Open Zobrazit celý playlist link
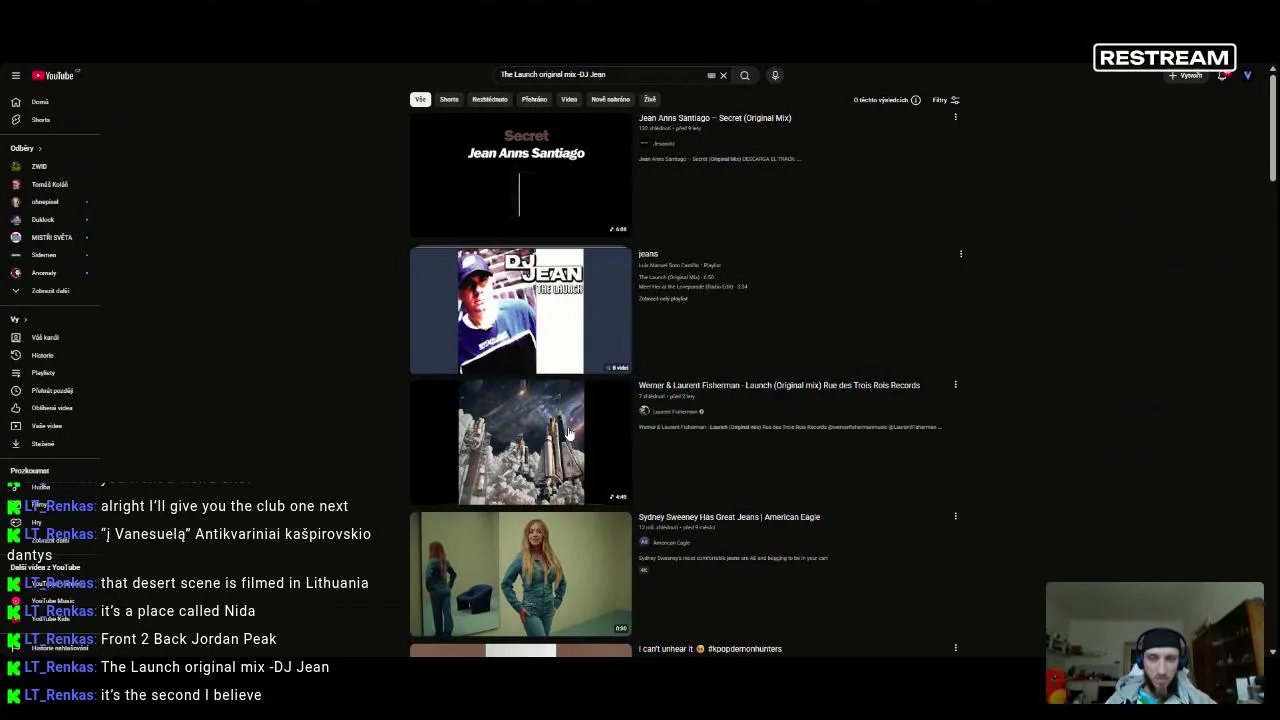This screenshot has width=1280, height=720. [663, 299]
